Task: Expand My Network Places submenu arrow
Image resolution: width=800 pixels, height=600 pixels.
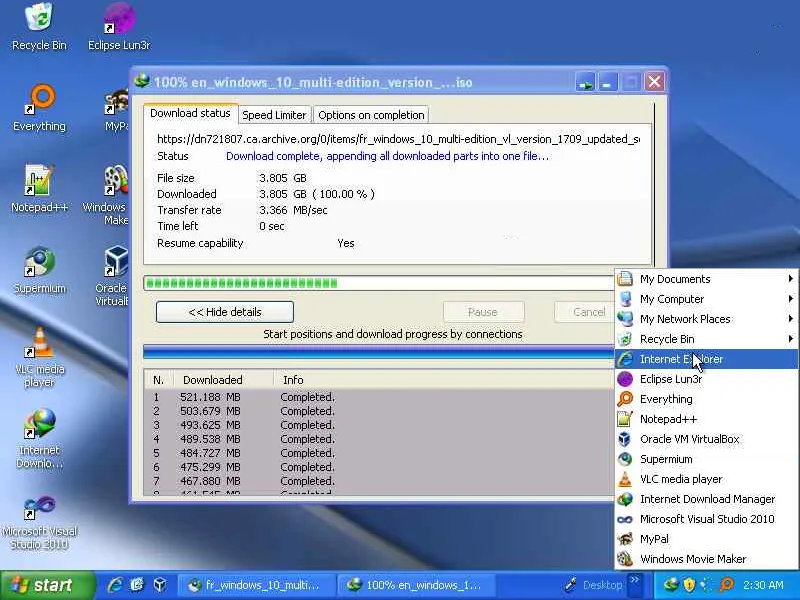Action: (x=790, y=318)
